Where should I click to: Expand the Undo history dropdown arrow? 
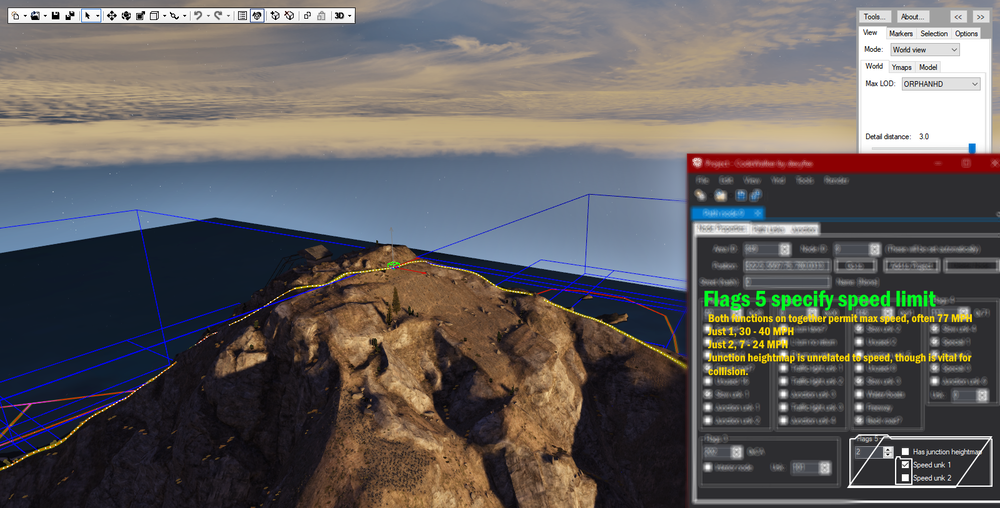[x=208, y=16]
